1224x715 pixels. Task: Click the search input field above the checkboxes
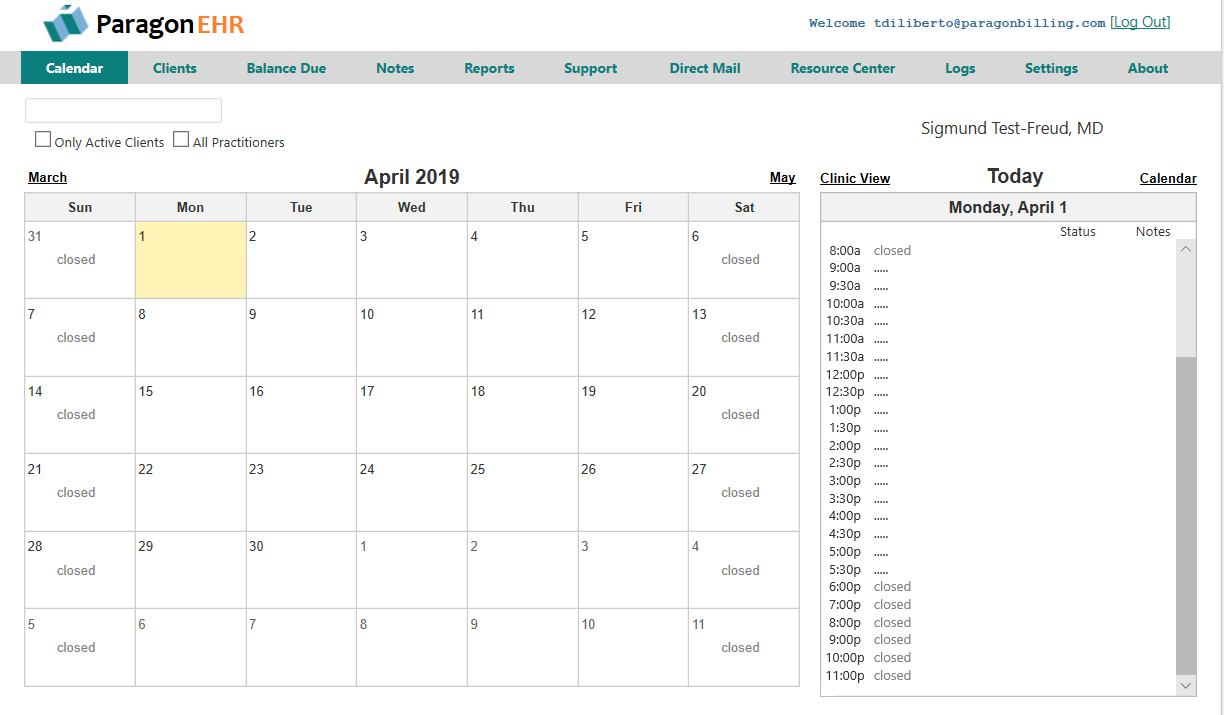[x=122, y=110]
